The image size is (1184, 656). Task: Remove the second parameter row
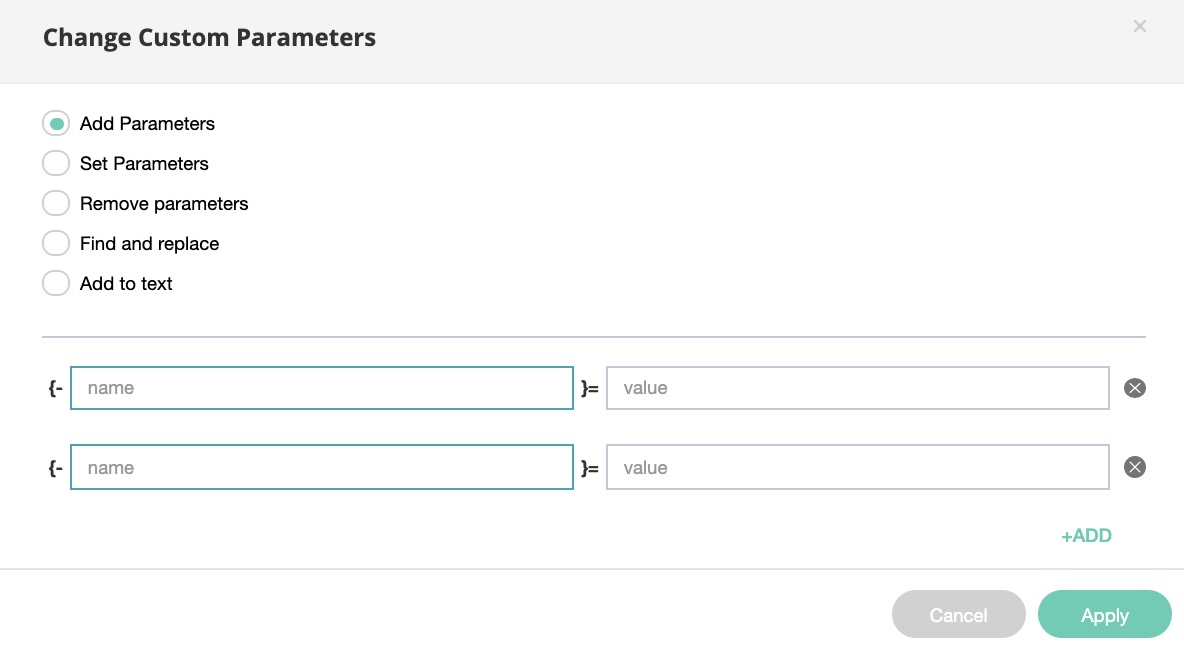1134,468
